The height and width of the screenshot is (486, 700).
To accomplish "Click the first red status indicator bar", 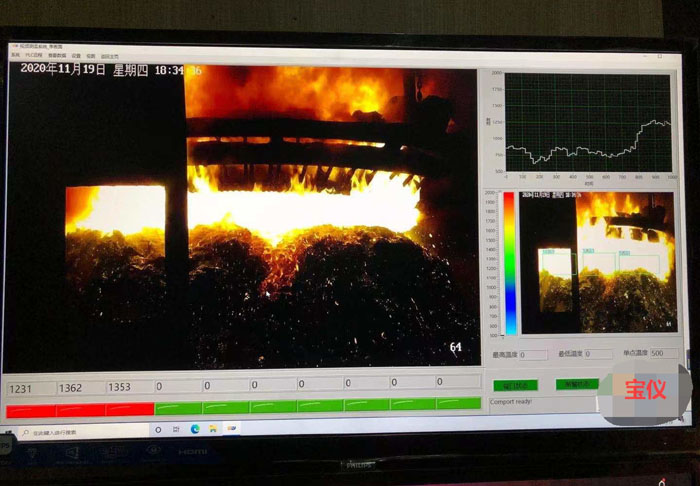I will pyautogui.click(x=31, y=409).
